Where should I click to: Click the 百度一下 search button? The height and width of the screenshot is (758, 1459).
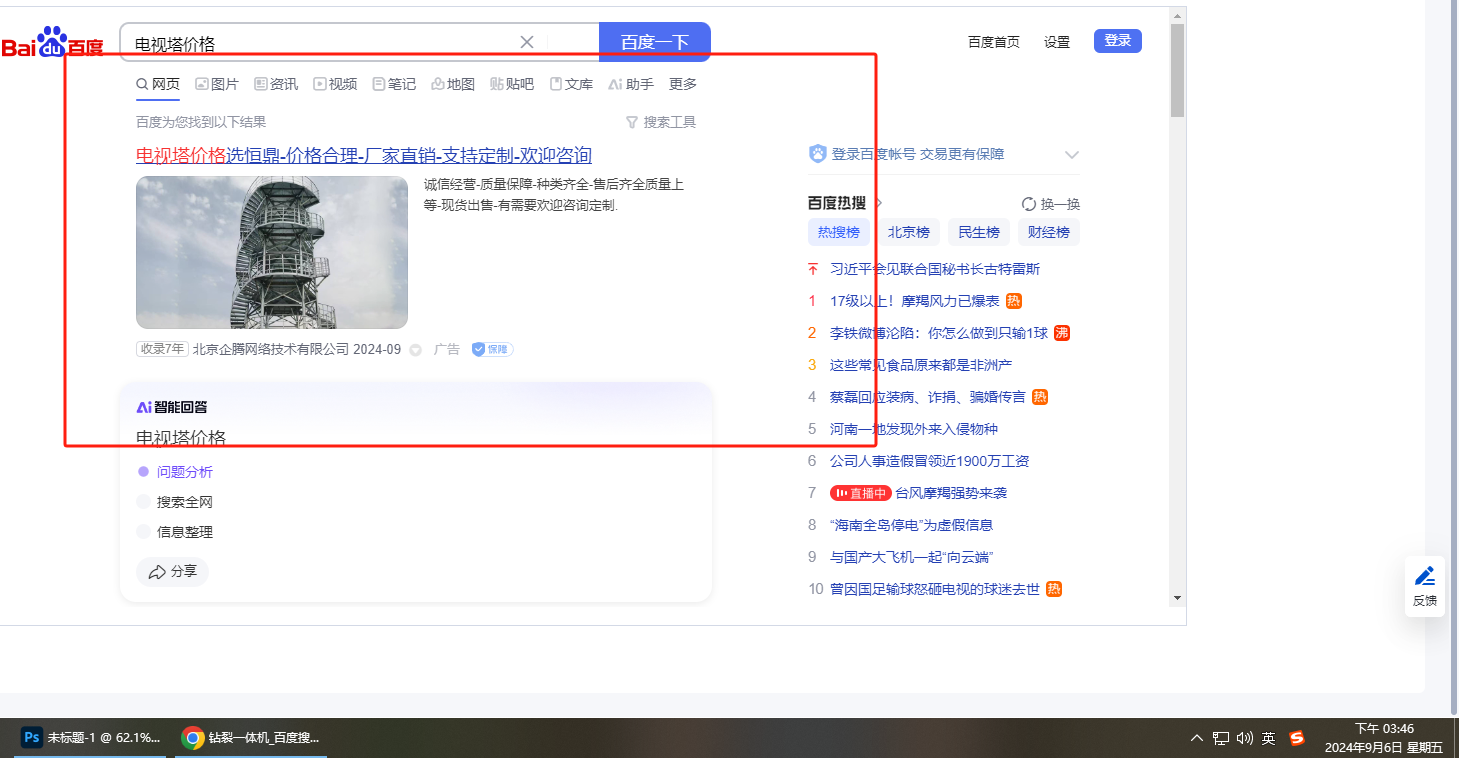pyautogui.click(x=655, y=42)
